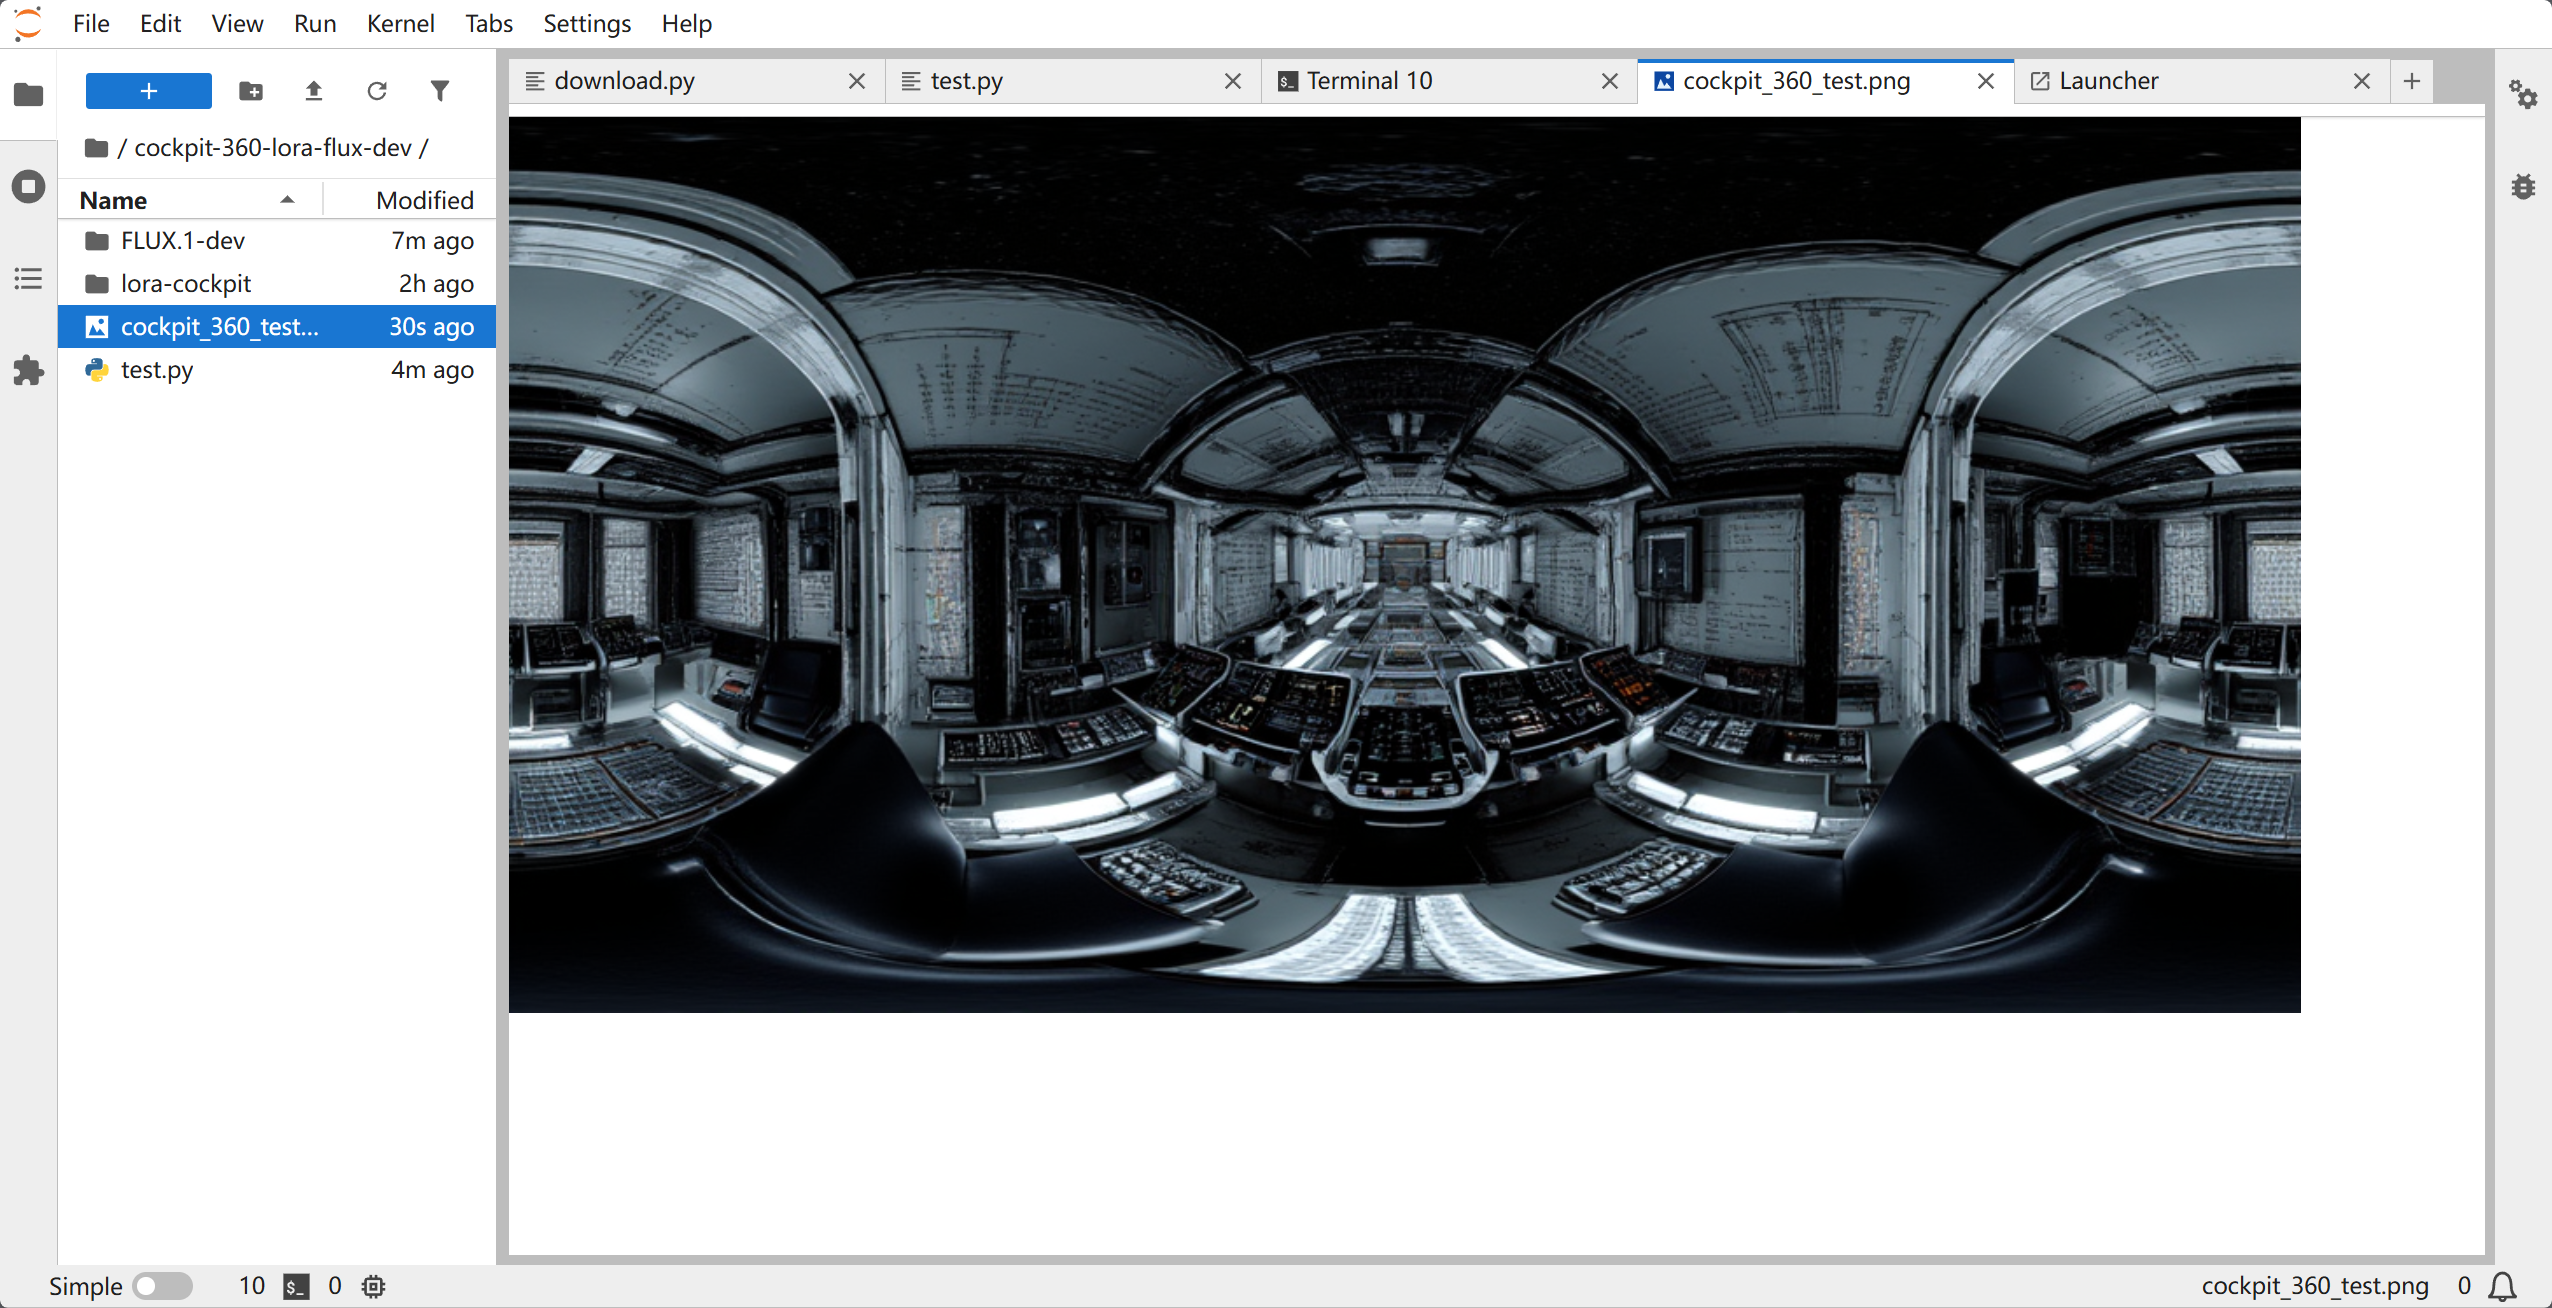
Task: Sort files by Name column arrow
Action: 287,200
